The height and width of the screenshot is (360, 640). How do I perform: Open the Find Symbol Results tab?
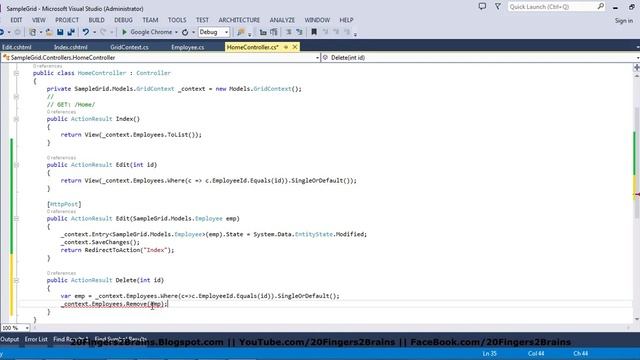coord(121,339)
